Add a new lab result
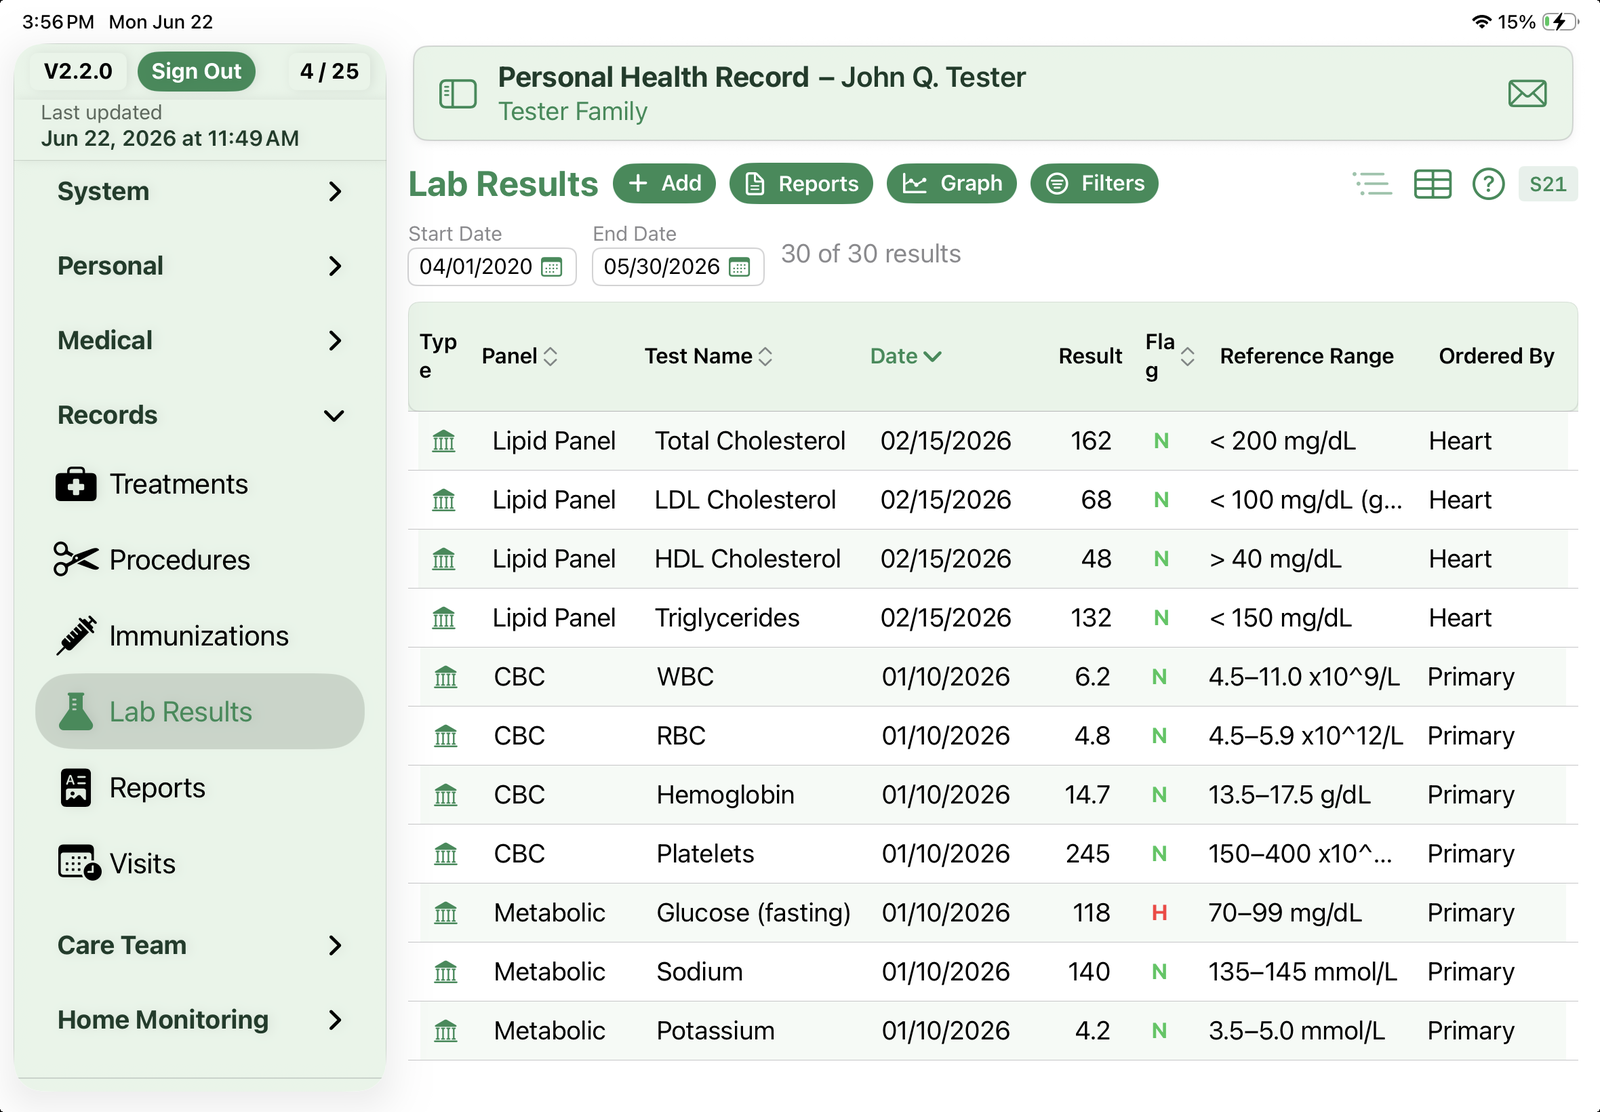This screenshot has height=1112, width=1600. (x=664, y=184)
